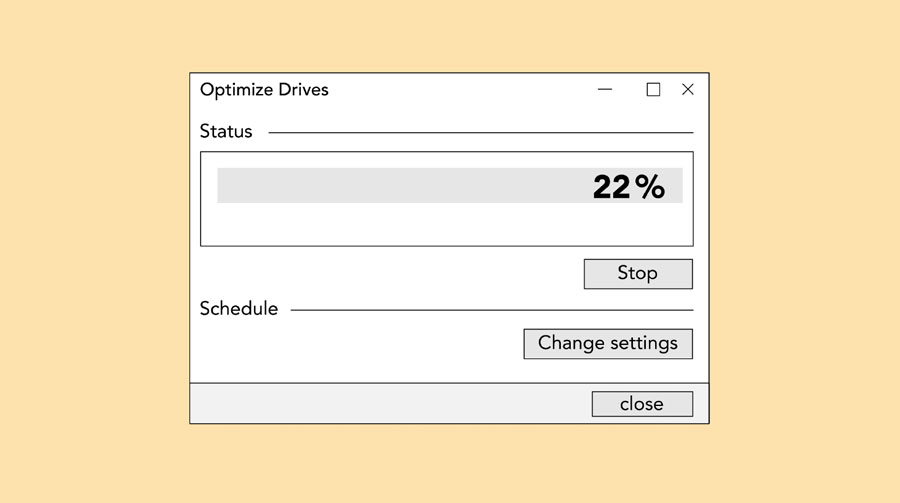Click empty space below the progress bar inside status box
Viewport: 900px width, 503px height.
446,225
